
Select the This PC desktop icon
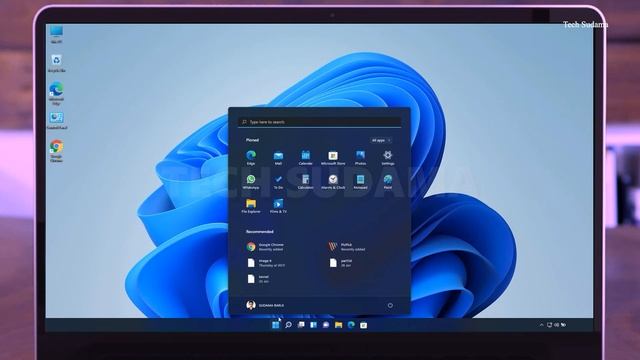coord(56,35)
